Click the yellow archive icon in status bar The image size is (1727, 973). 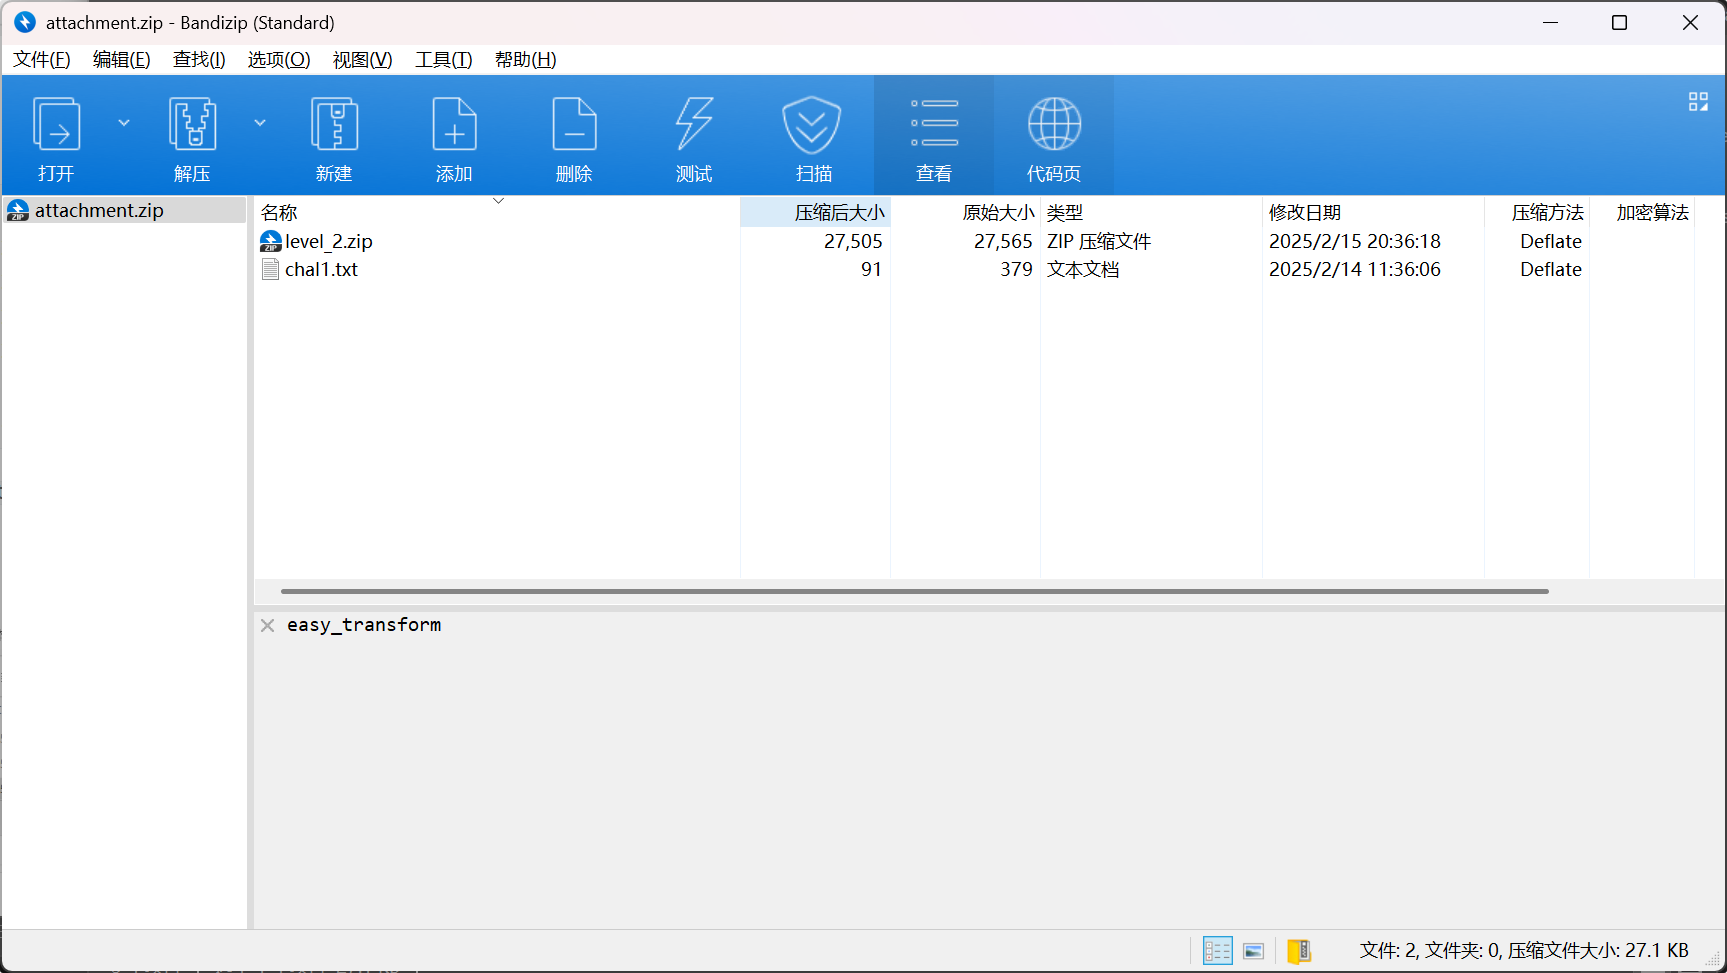click(x=1299, y=951)
